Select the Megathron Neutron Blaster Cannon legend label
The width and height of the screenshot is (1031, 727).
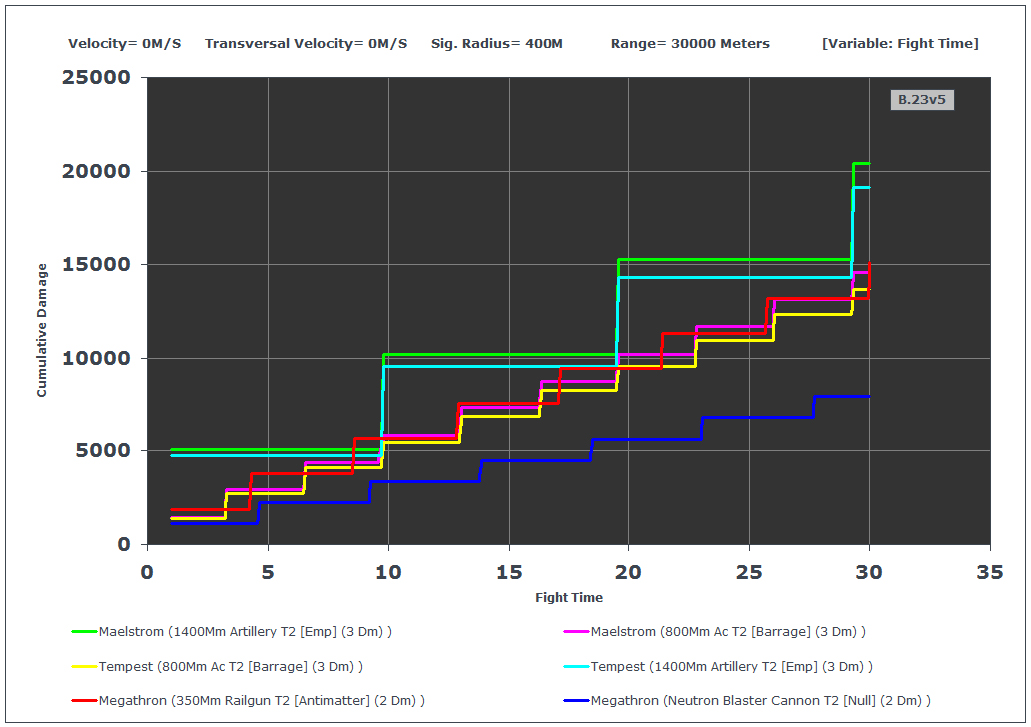(x=761, y=701)
